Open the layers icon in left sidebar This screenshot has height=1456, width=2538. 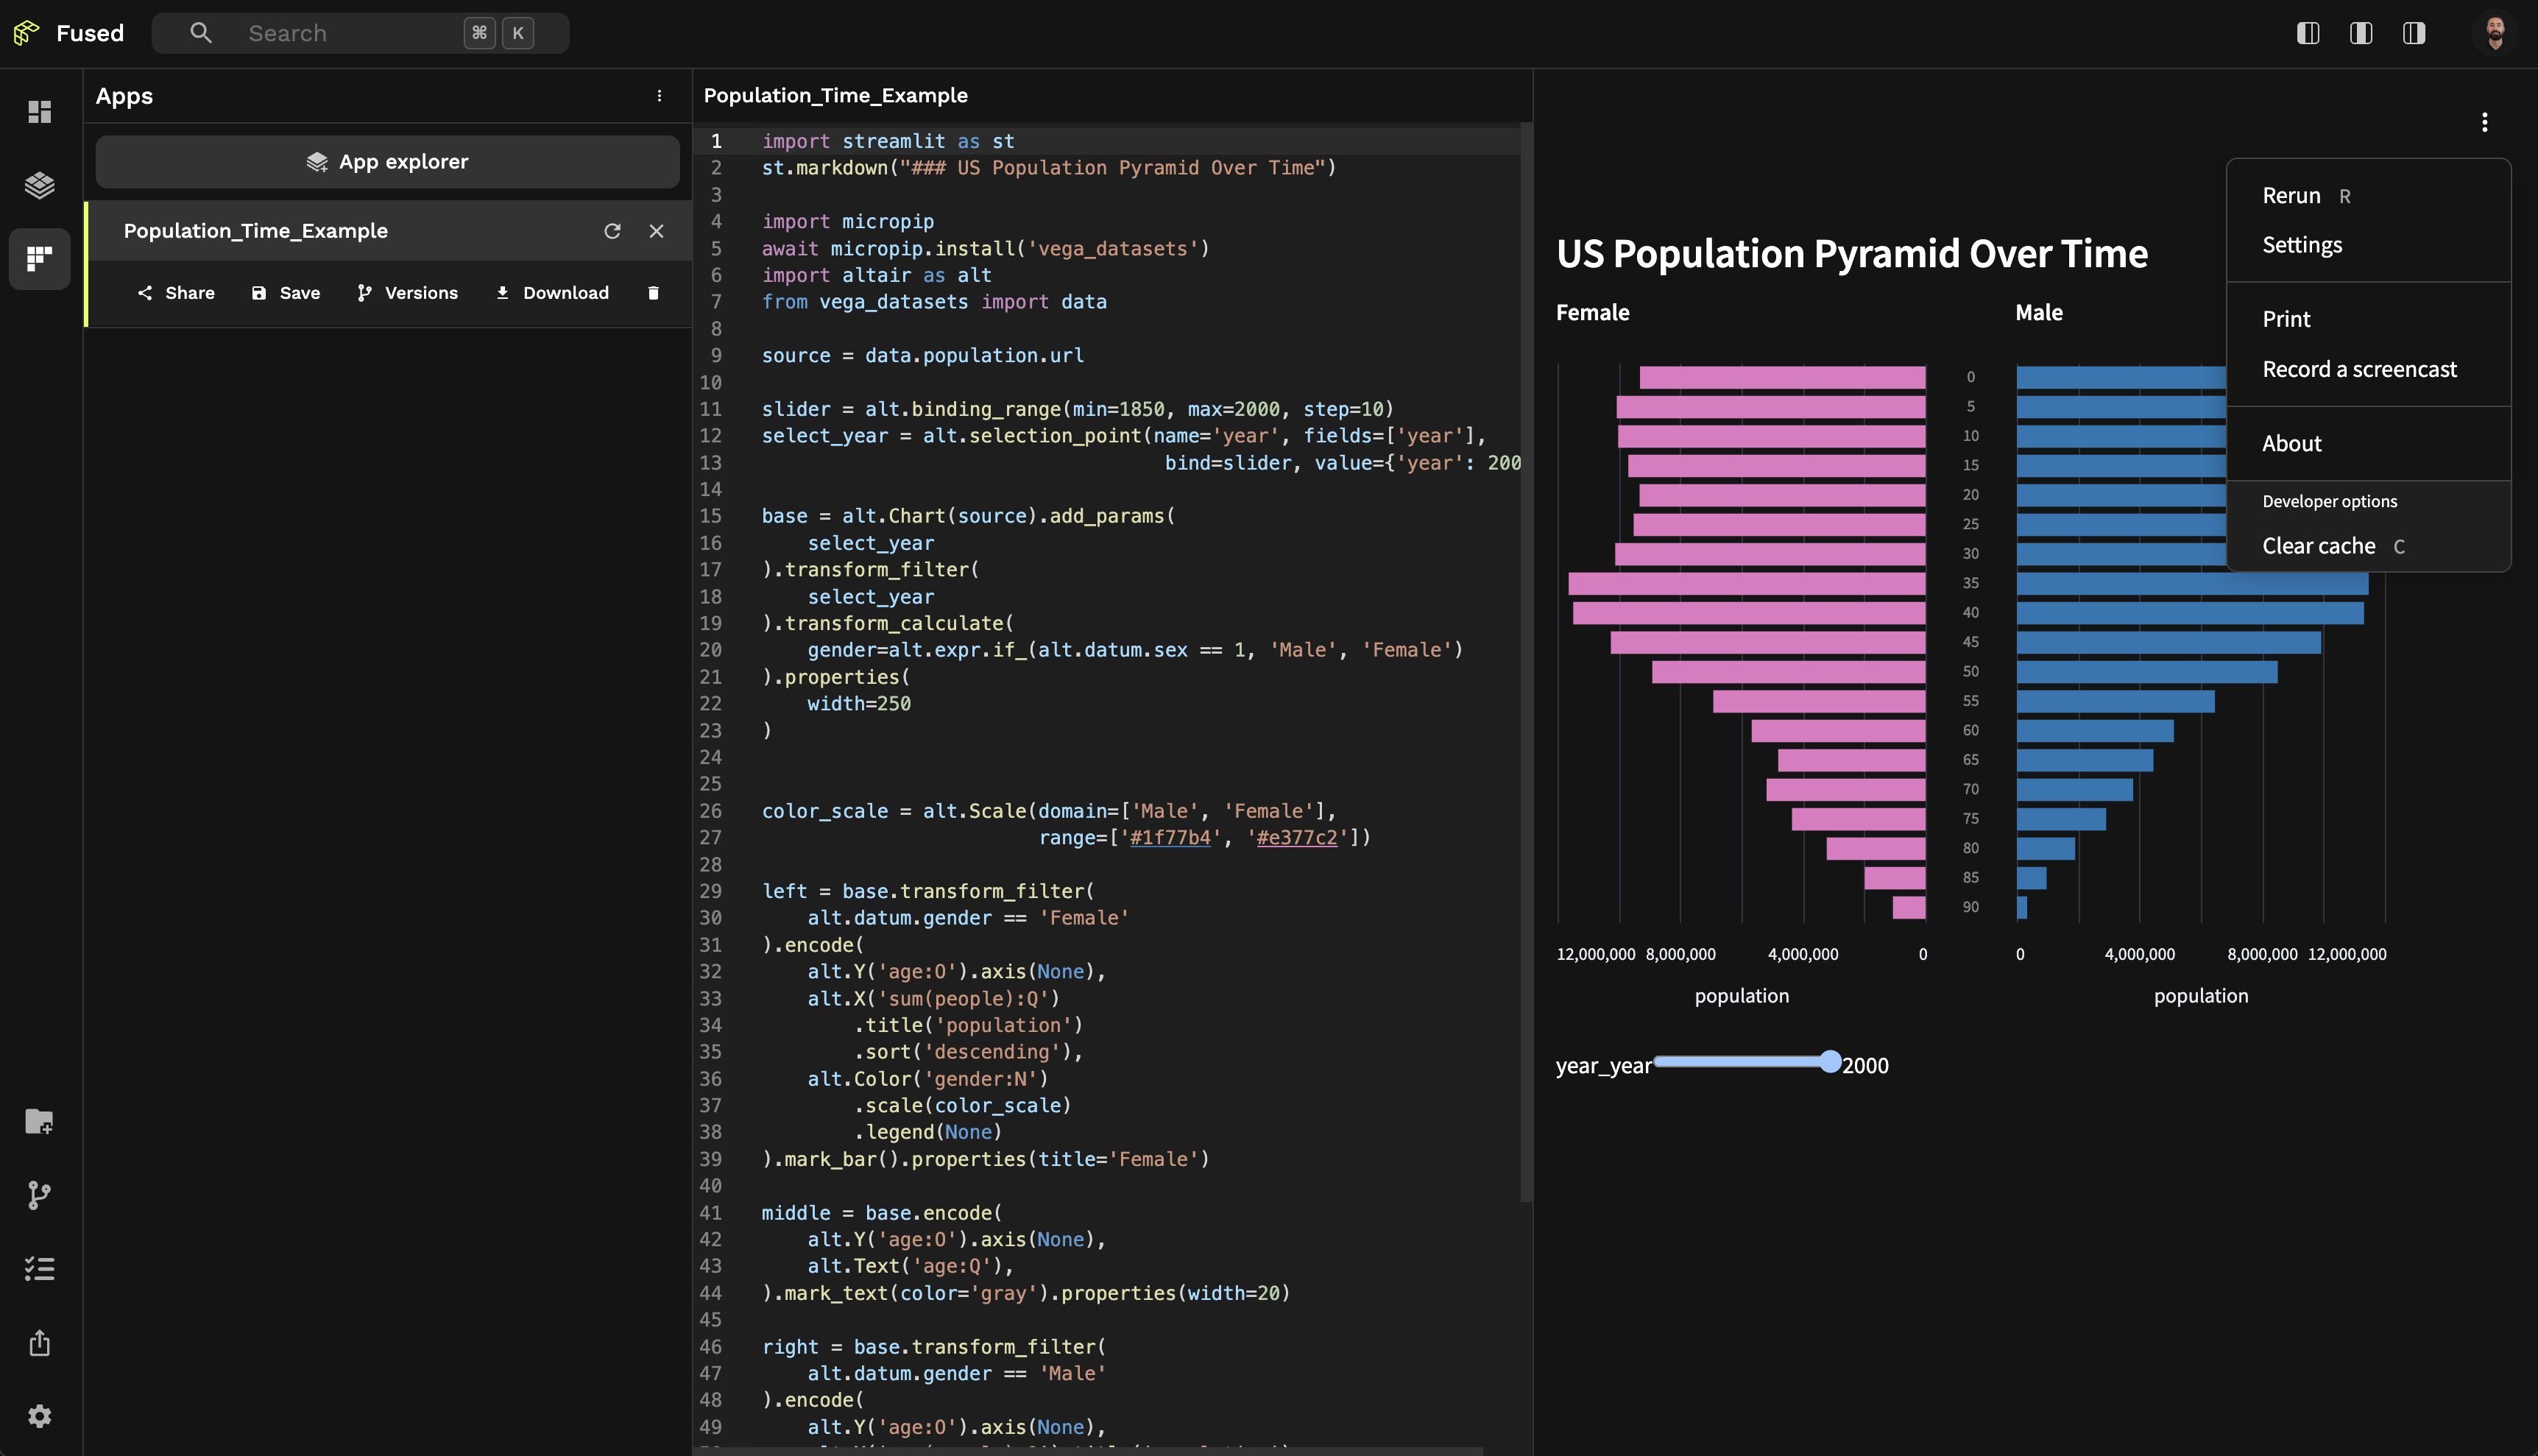(x=39, y=185)
